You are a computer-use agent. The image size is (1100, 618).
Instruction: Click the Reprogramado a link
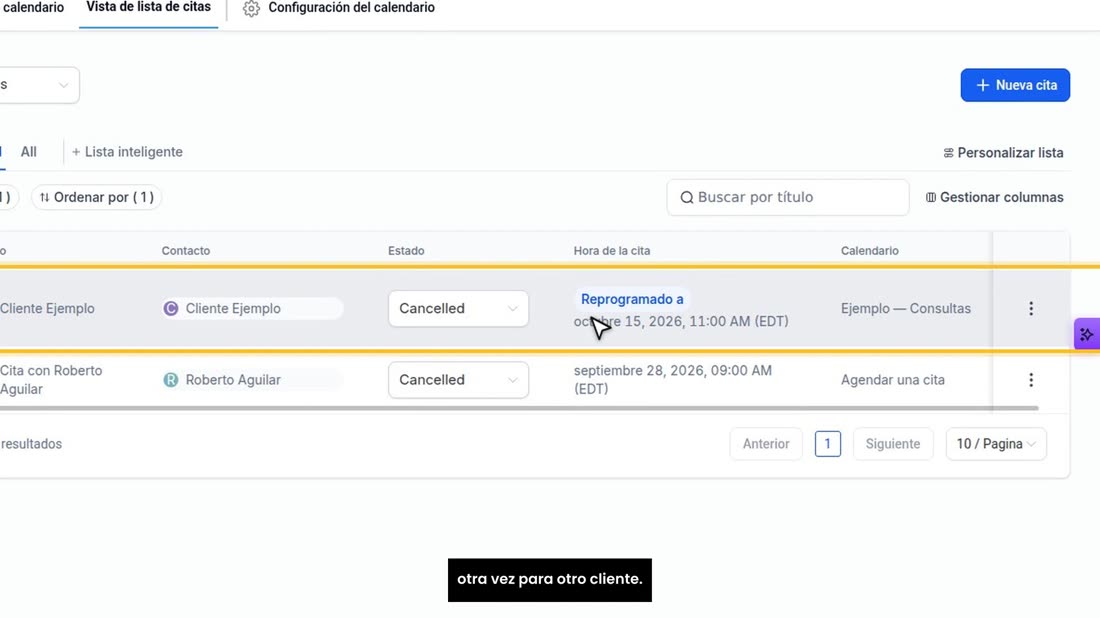[632, 300]
